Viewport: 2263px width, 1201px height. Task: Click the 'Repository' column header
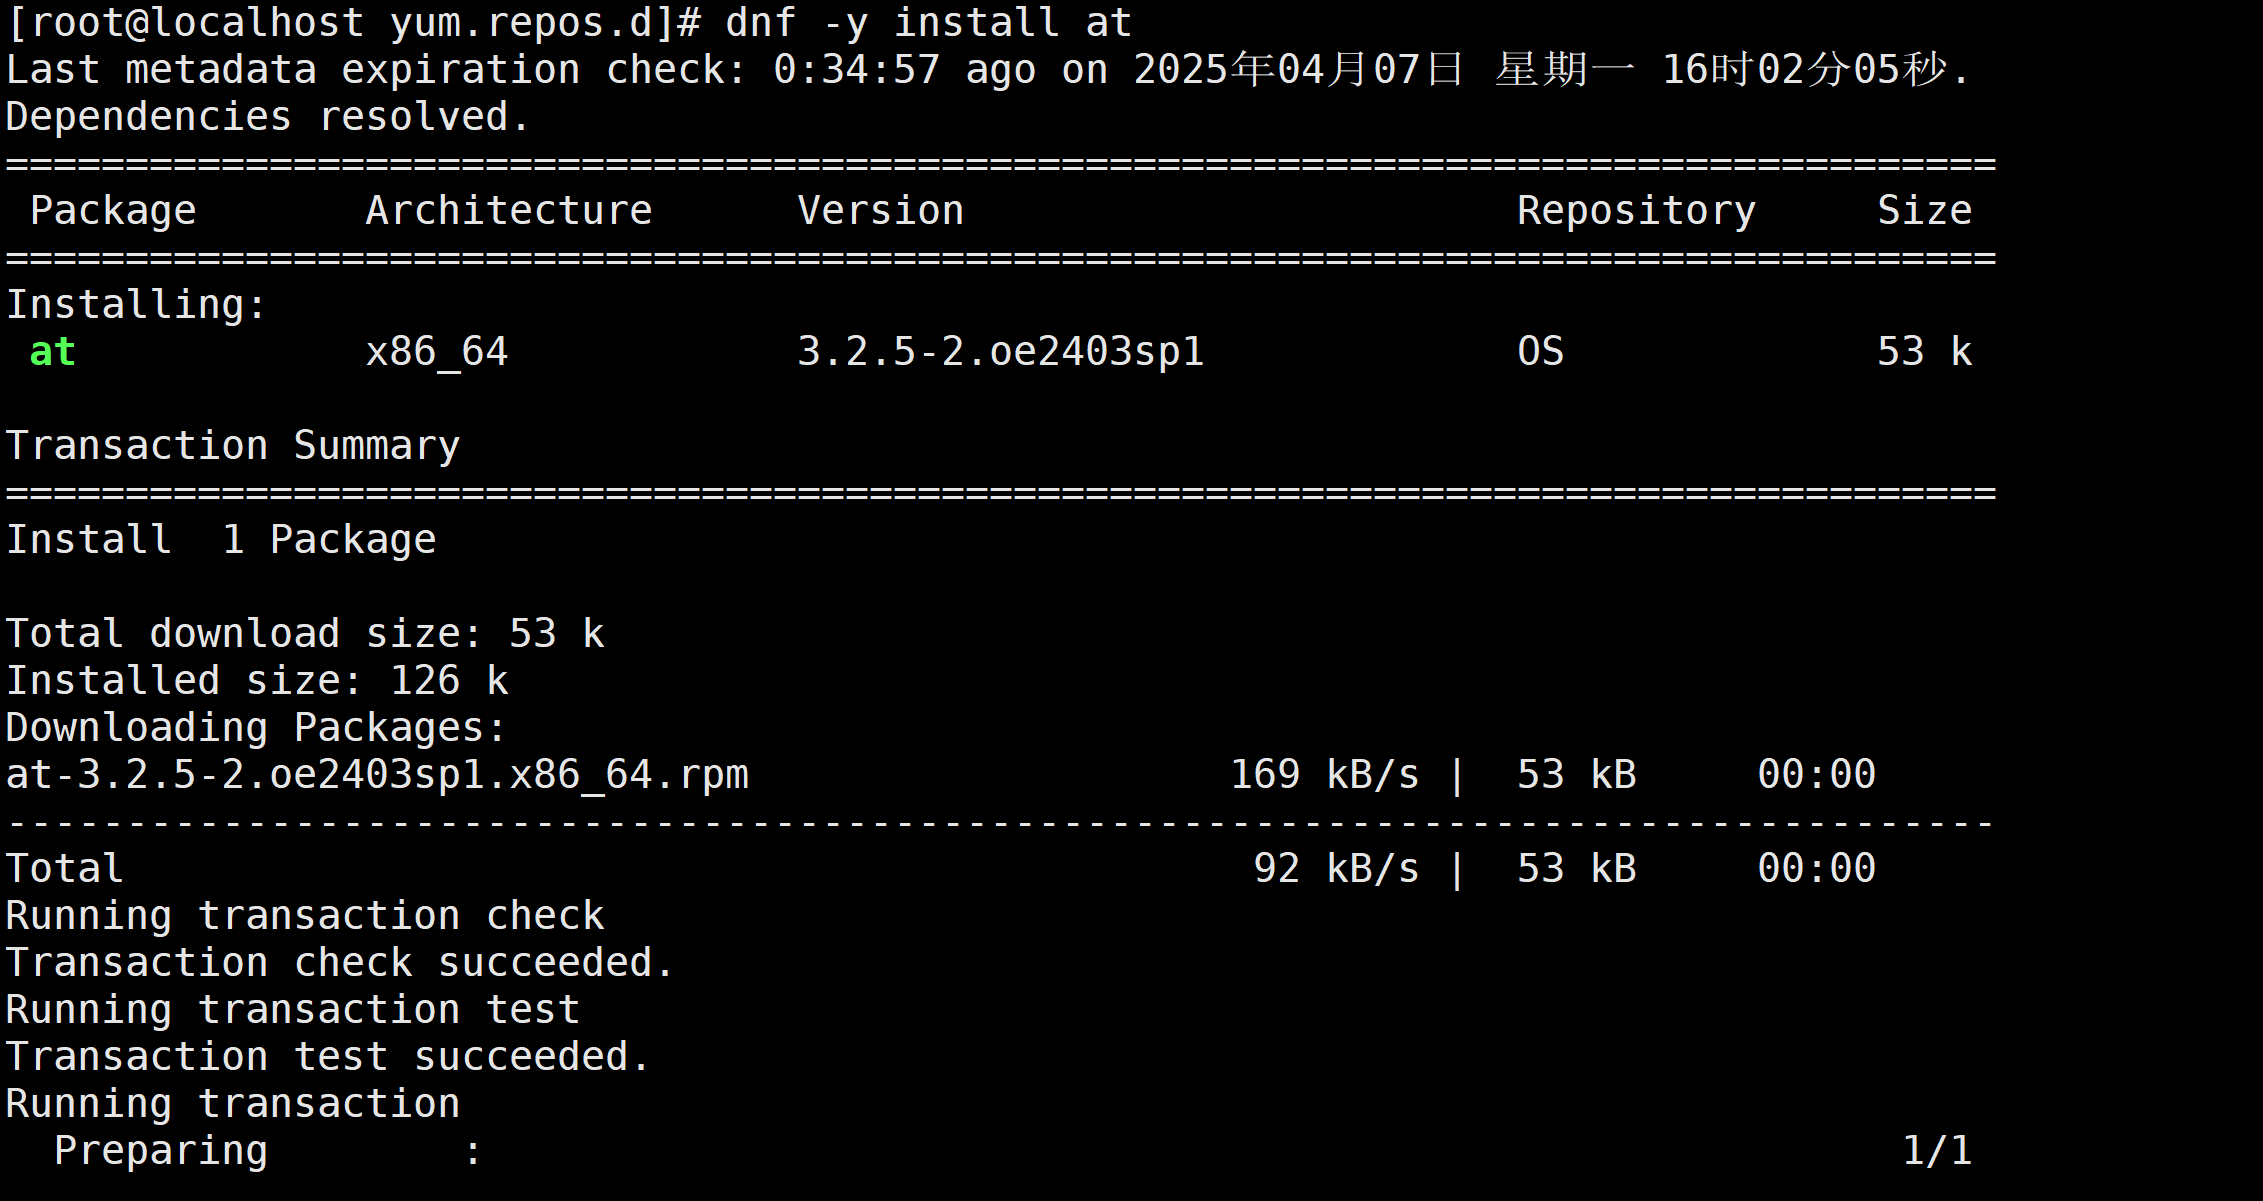pyautogui.click(x=1636, y=211)
